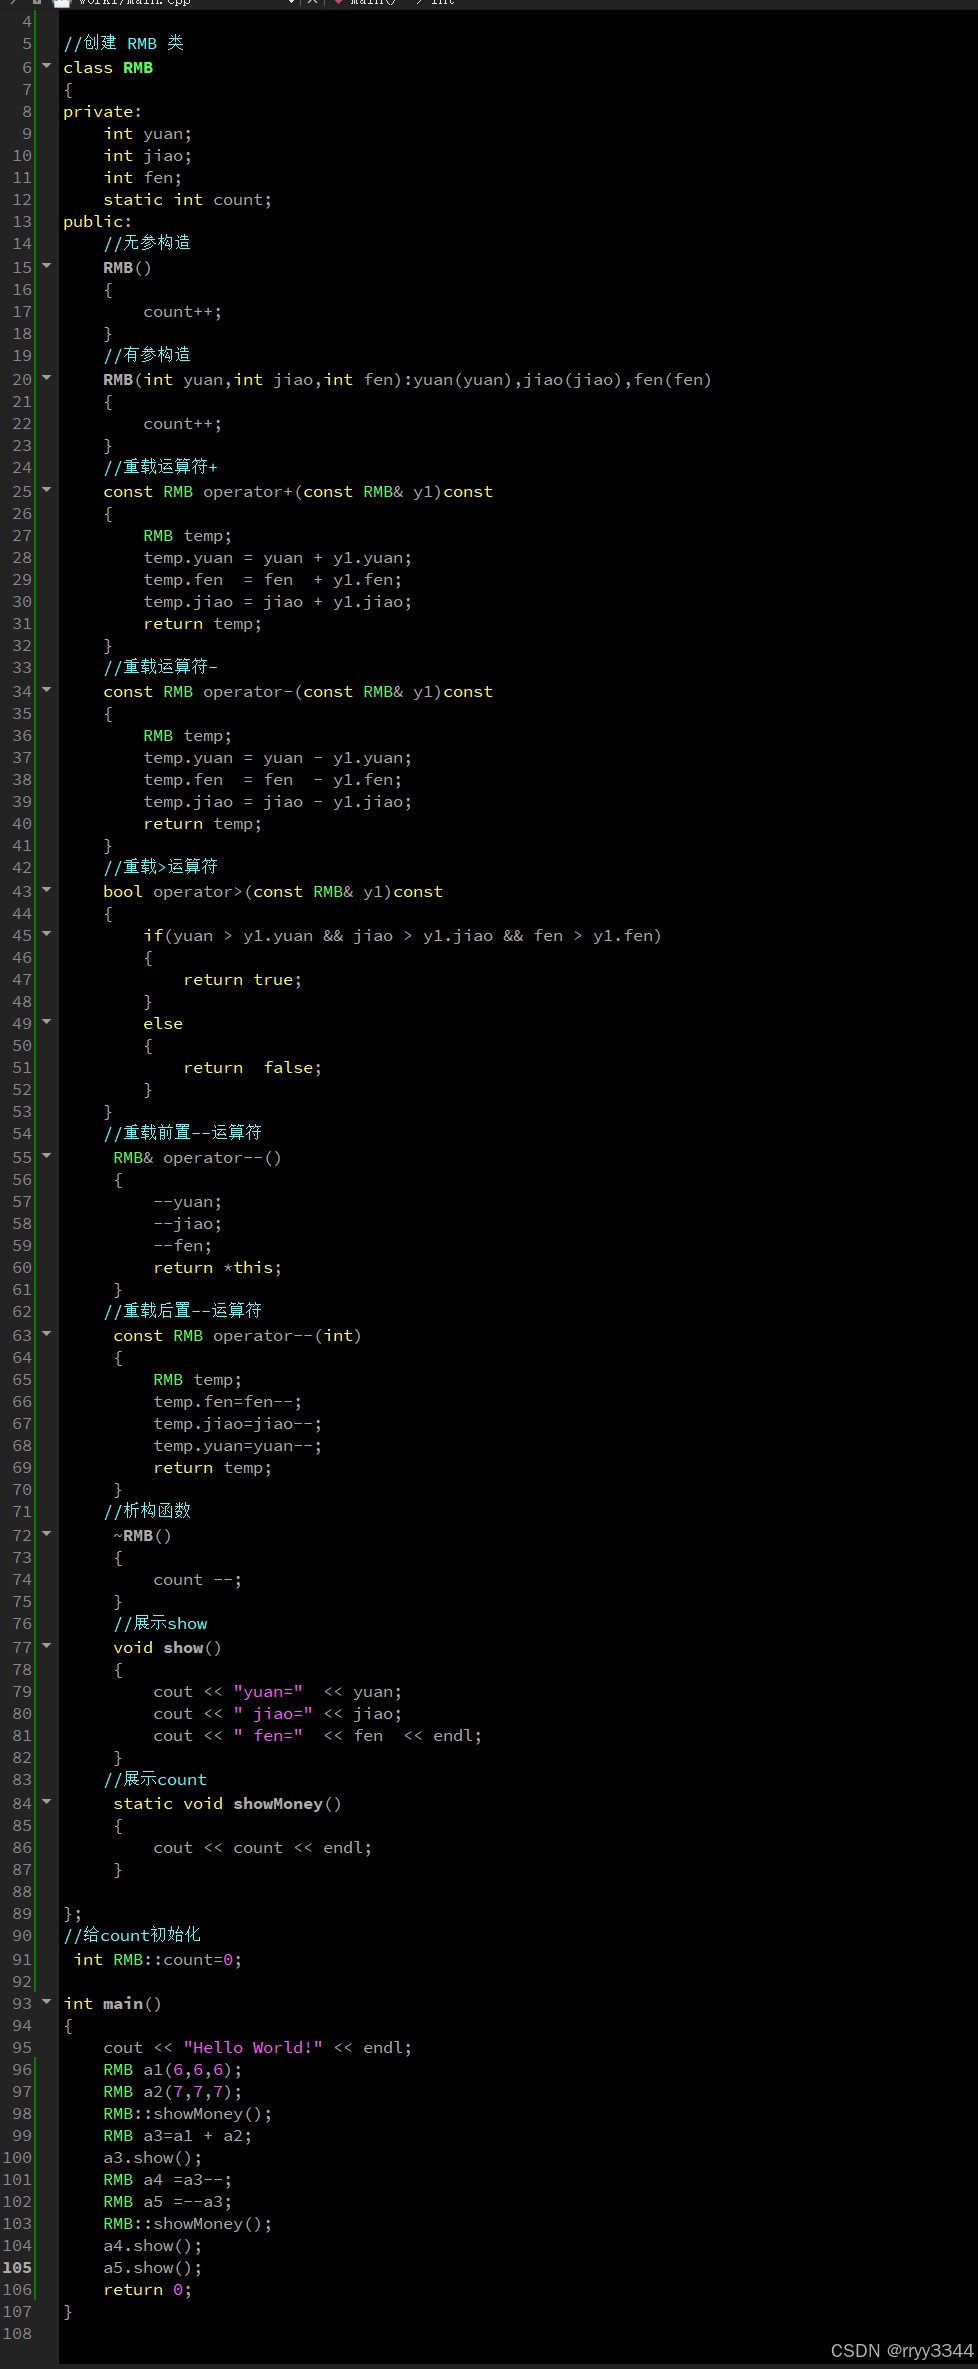
Task: Fold the parameterized RMB constructor on line 20
Action: point(46,378)
